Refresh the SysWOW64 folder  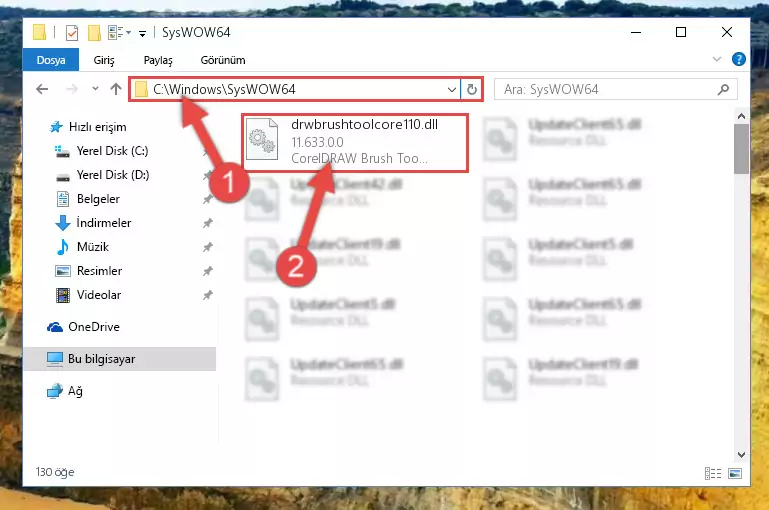(471, 89)
